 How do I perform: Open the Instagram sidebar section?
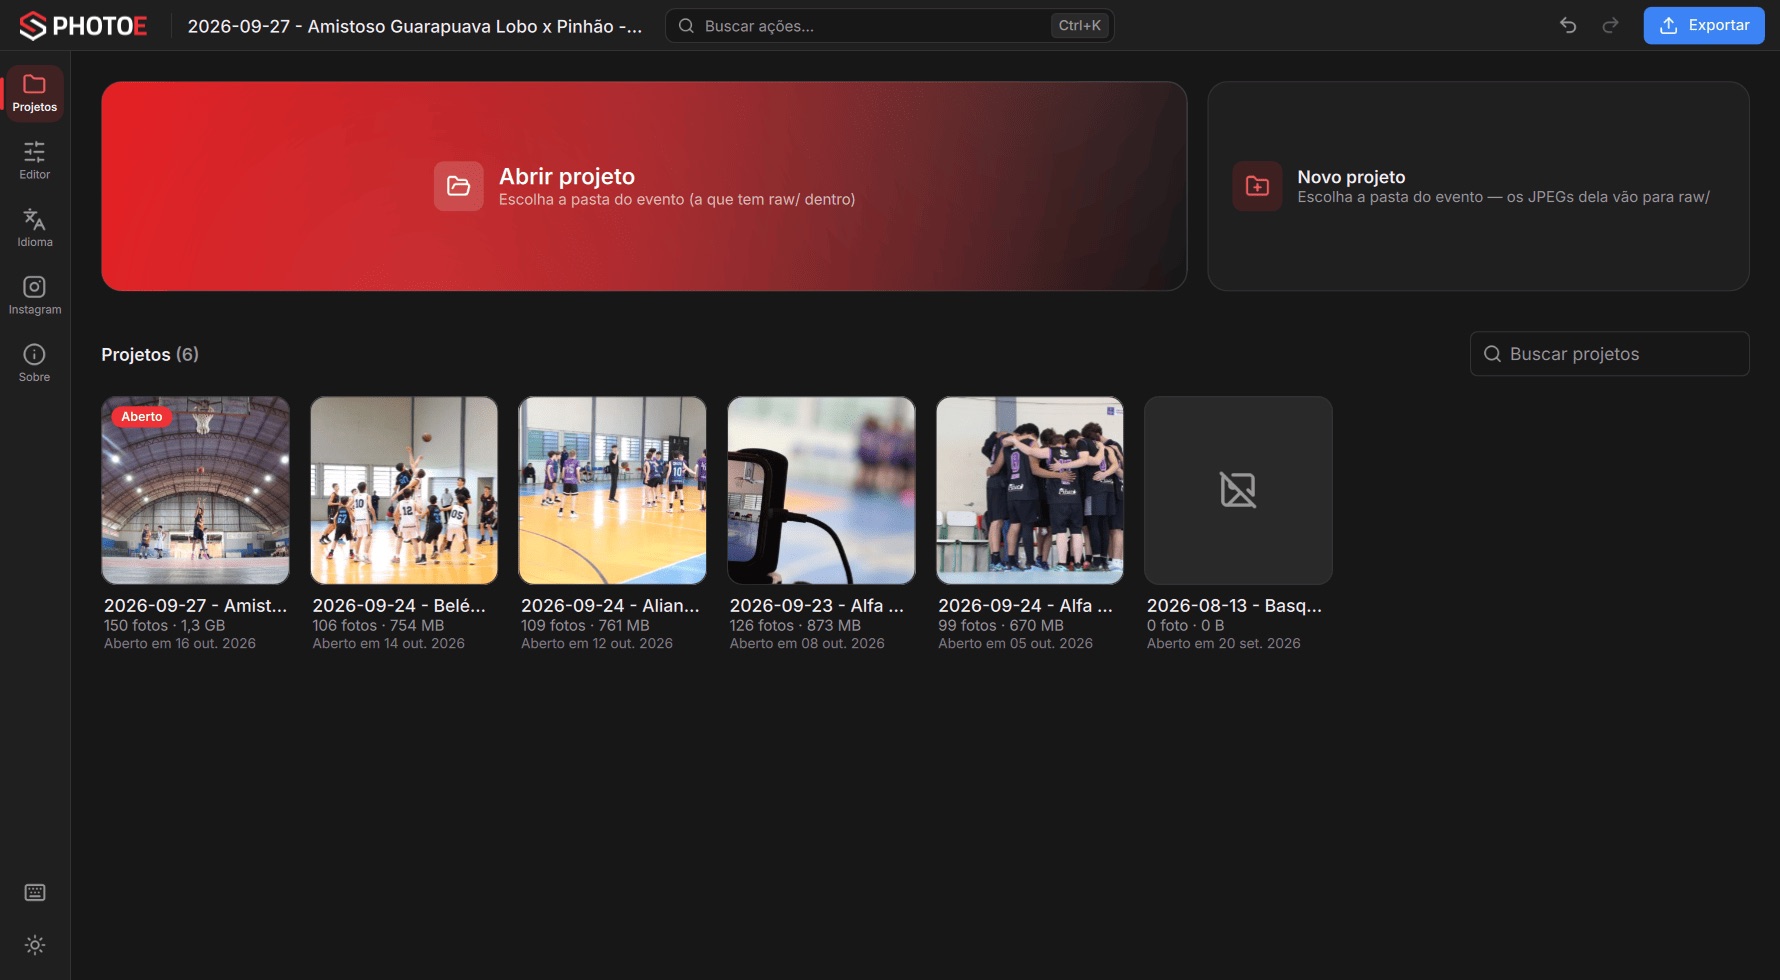click(x=35, y=296)
